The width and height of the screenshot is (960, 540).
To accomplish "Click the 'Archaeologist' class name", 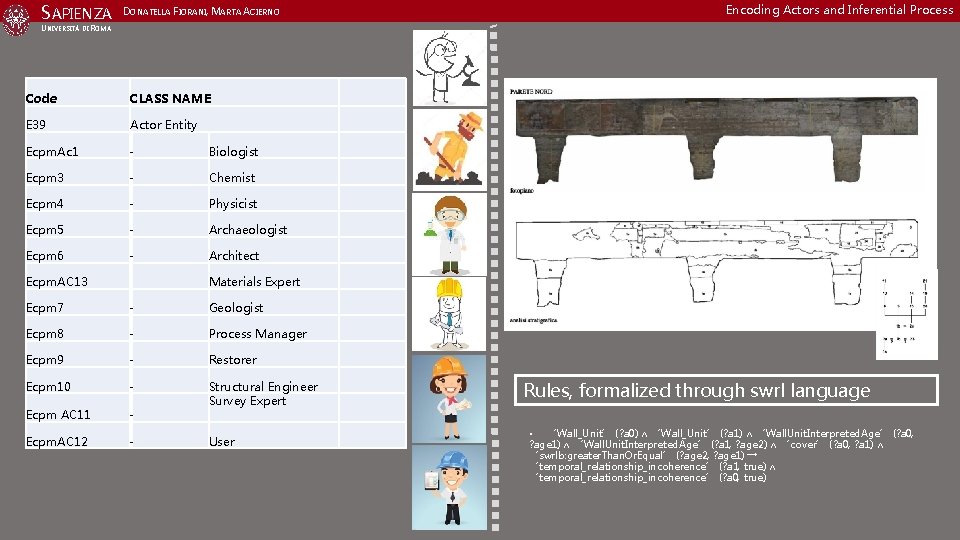I will point(248,230).
